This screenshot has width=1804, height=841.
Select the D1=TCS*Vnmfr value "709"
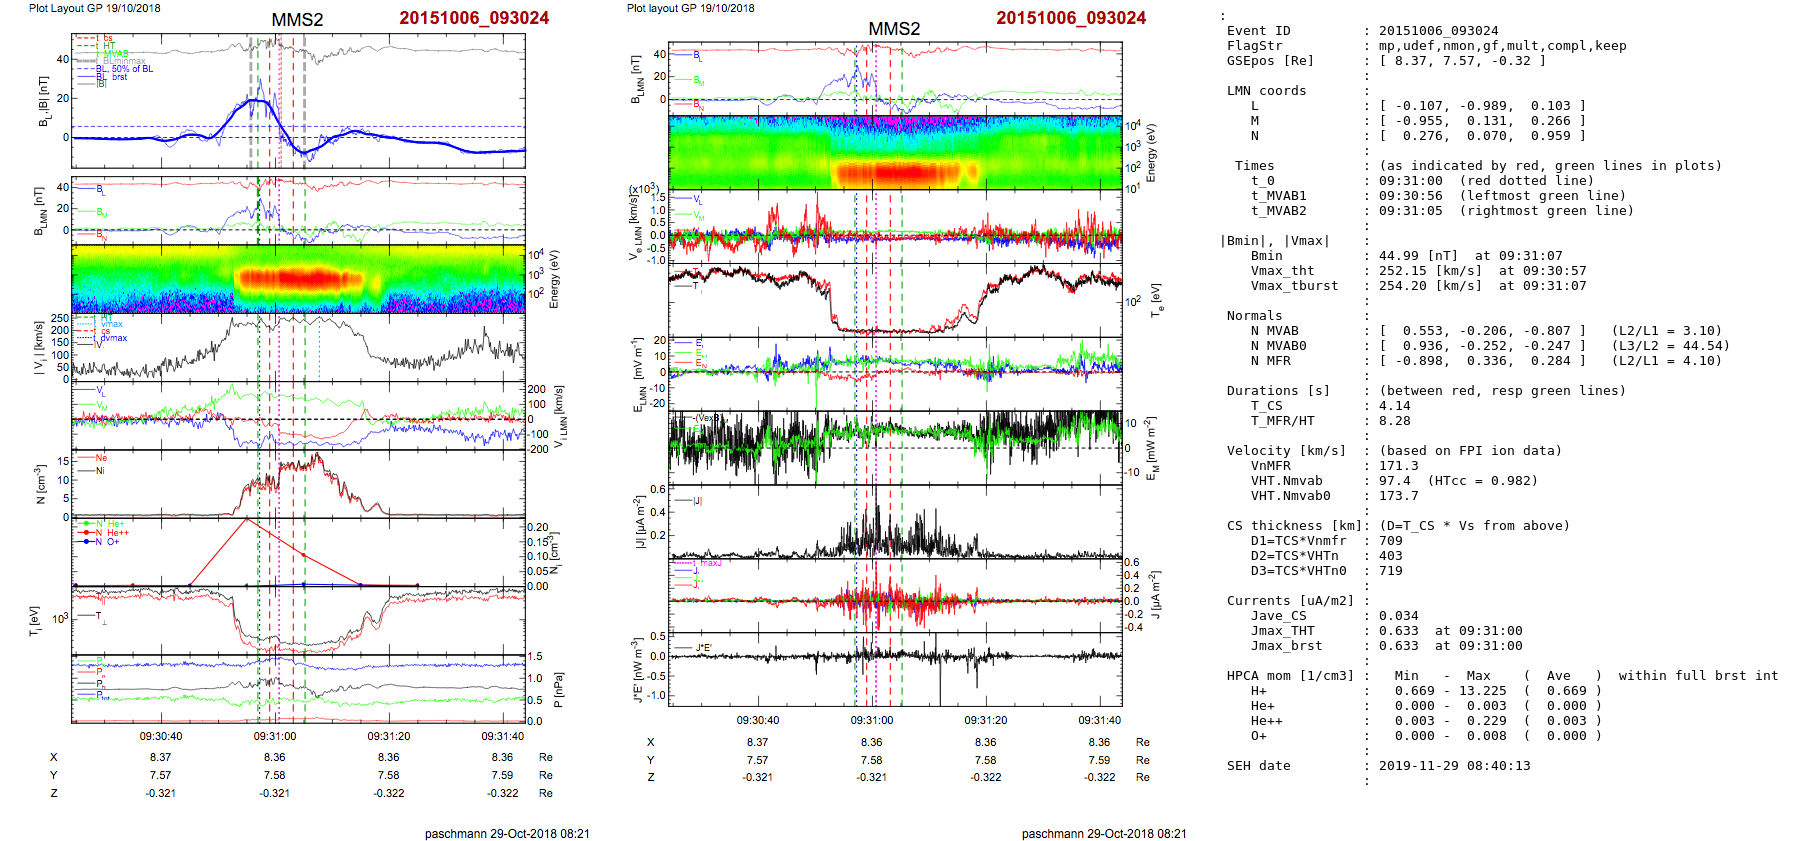1390,541
